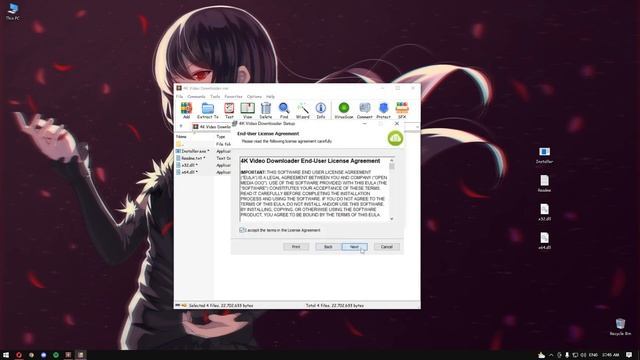Open the Wizard wand icon
The image size is (640, 360).
click(302, 110)
